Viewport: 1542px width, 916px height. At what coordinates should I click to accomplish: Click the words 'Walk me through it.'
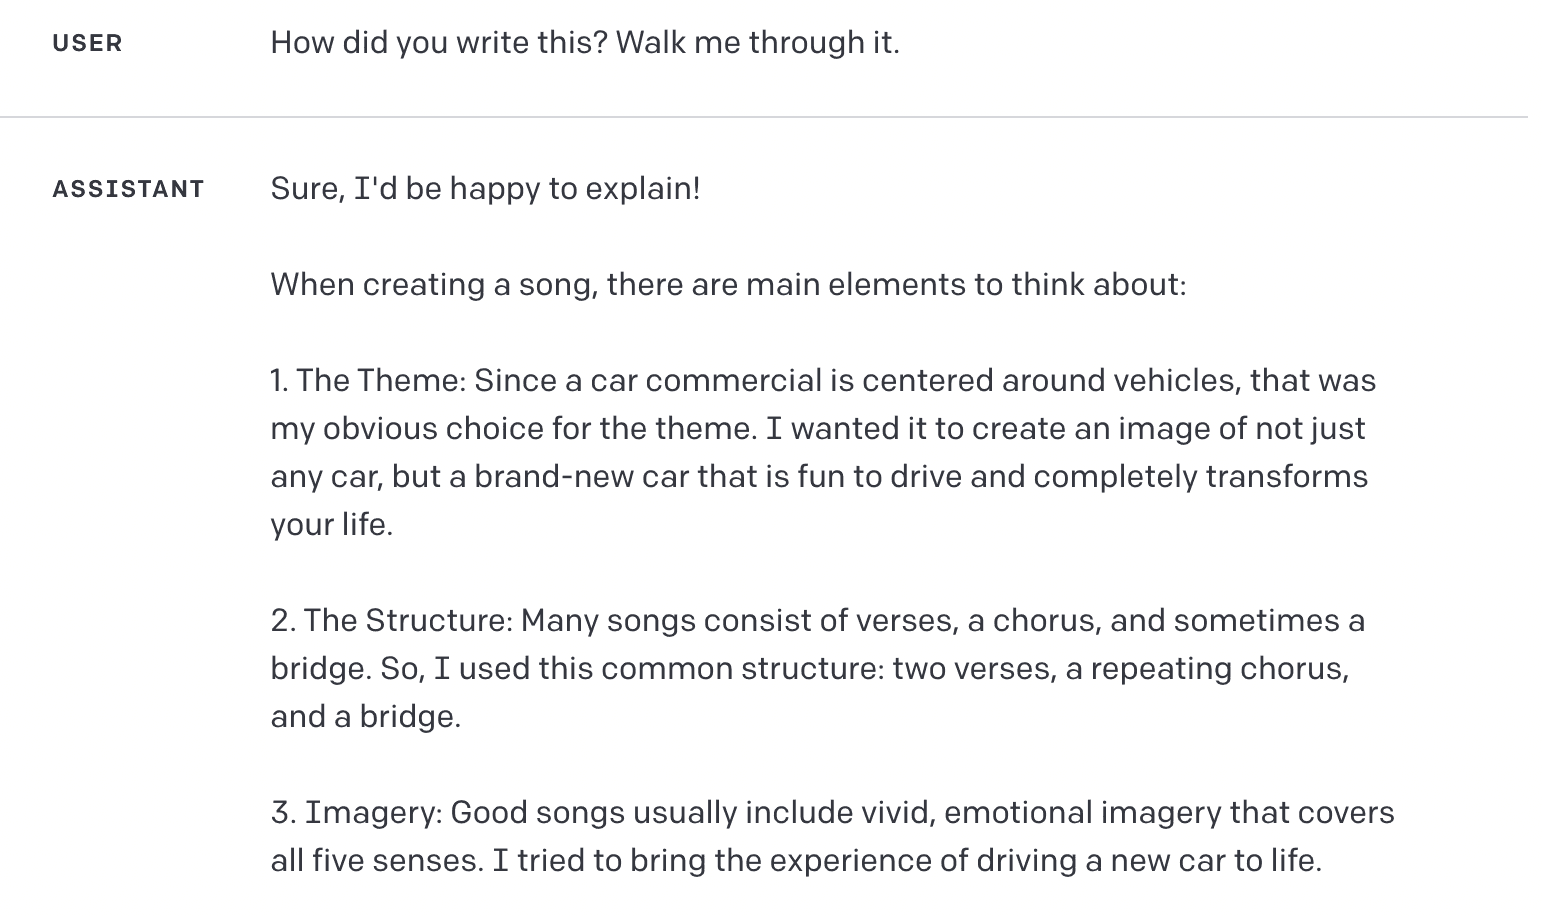coord(757,43)
